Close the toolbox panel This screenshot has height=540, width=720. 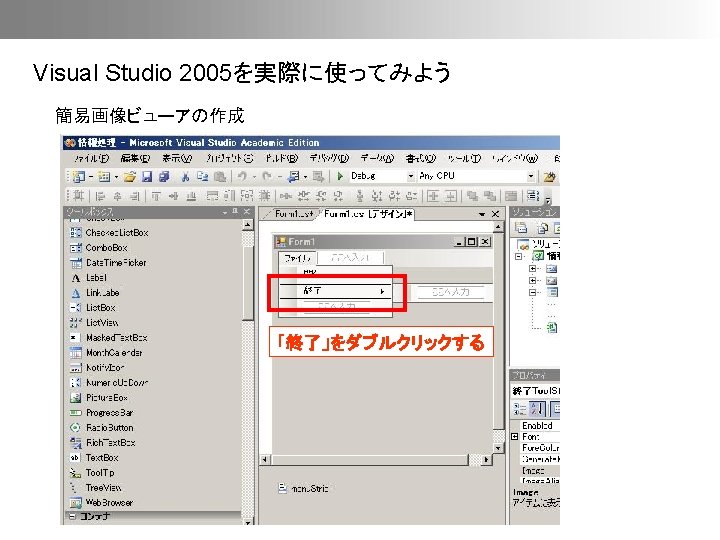[247, 211]
